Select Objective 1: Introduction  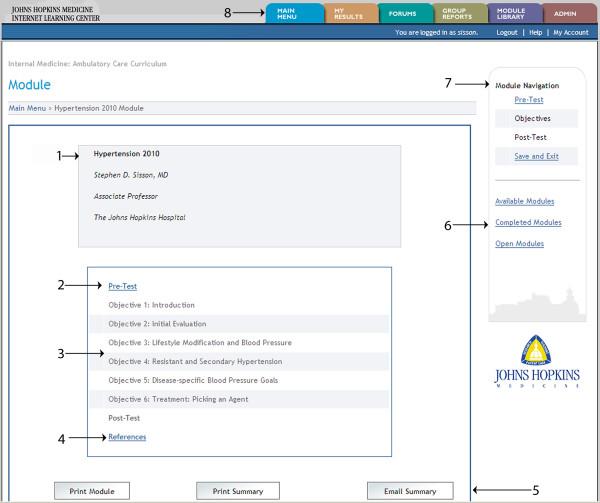(152, 305)
